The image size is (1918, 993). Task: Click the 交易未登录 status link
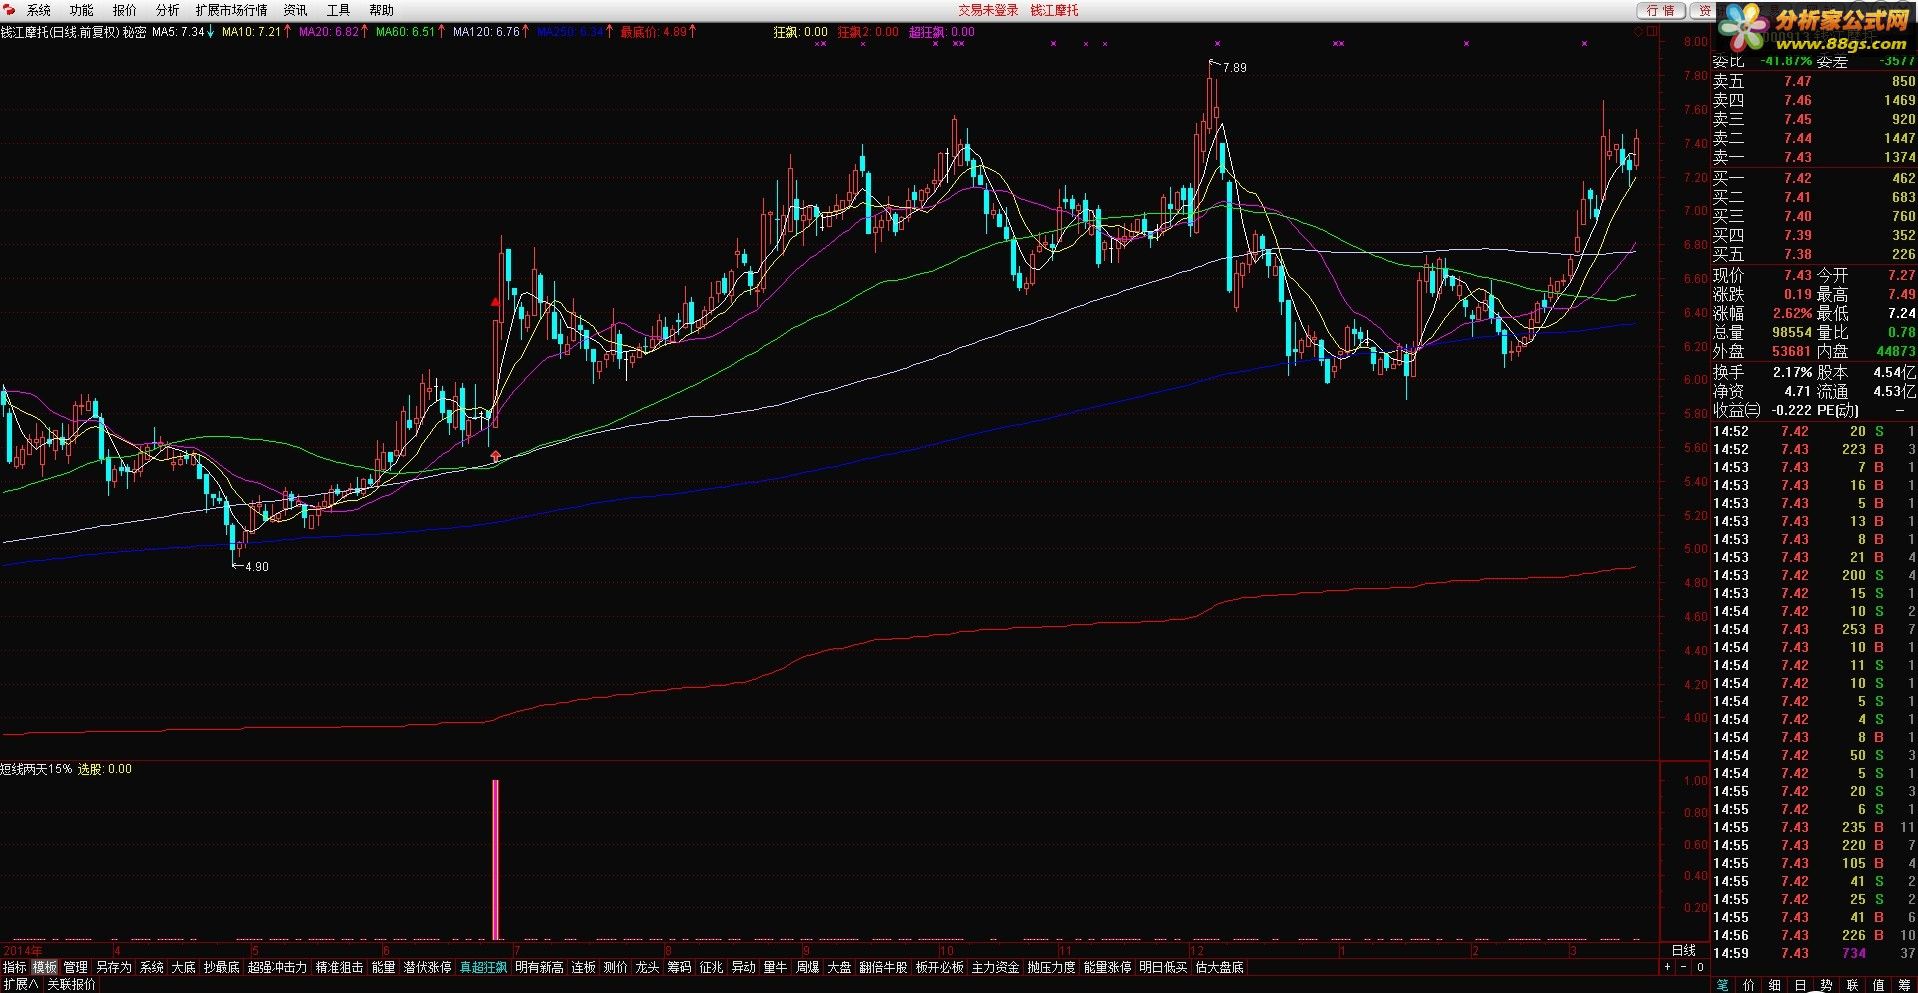coord(988,10)
